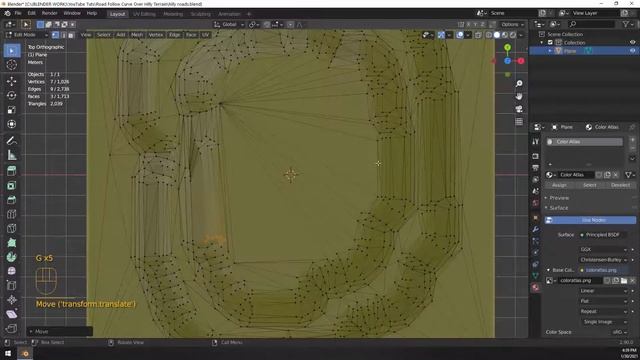Switch to the Sculpting workspace tab
This screenshot has width=640, height=360.
(x=200, y=14)
